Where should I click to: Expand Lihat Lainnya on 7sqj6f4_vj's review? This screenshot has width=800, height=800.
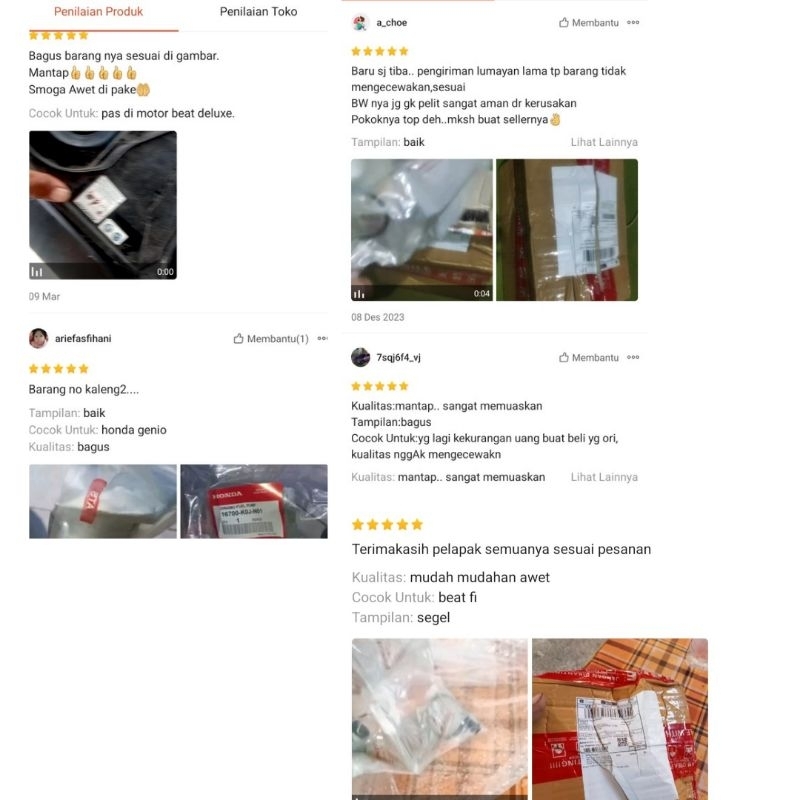[604, 477]
